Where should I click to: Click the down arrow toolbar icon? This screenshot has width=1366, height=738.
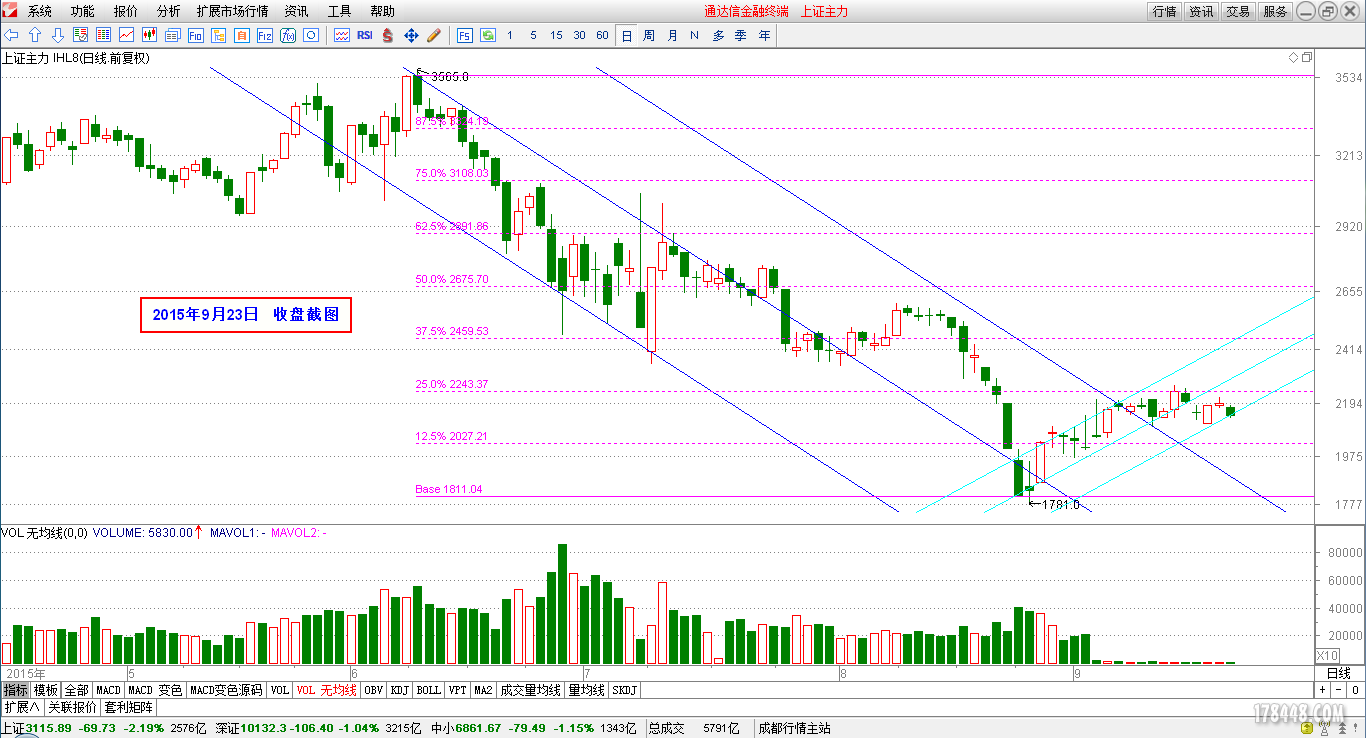pyautogui.click(x=57, y=35)
